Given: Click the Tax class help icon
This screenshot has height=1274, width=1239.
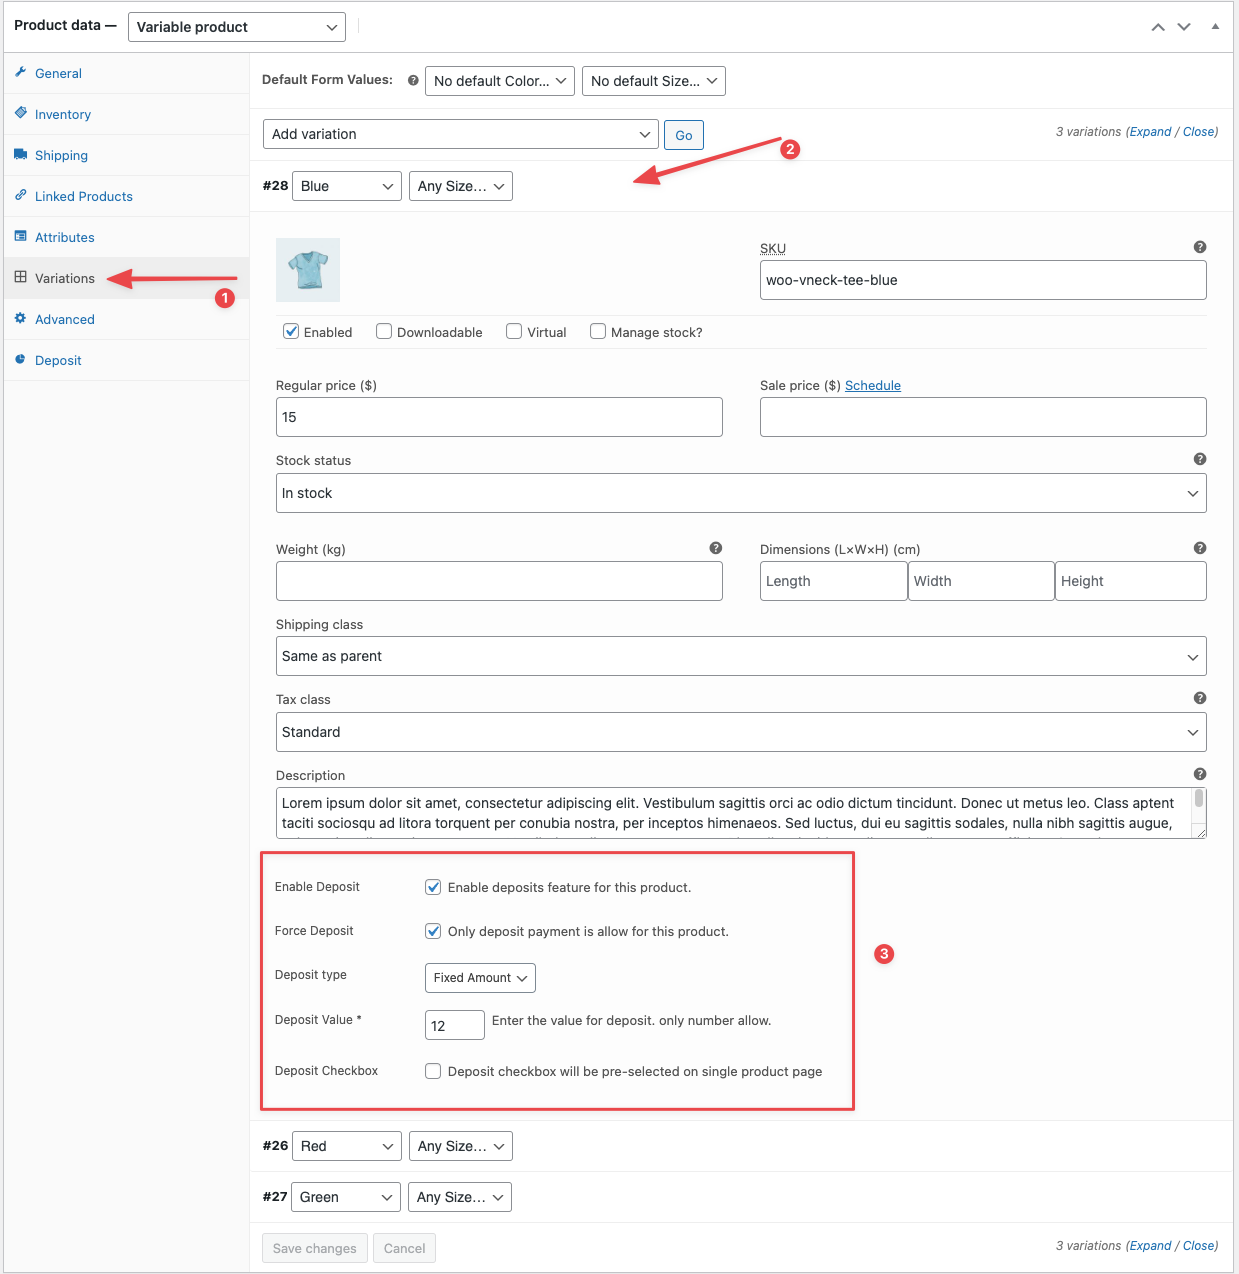Looking at the screenshot, I should (1199, 698).
